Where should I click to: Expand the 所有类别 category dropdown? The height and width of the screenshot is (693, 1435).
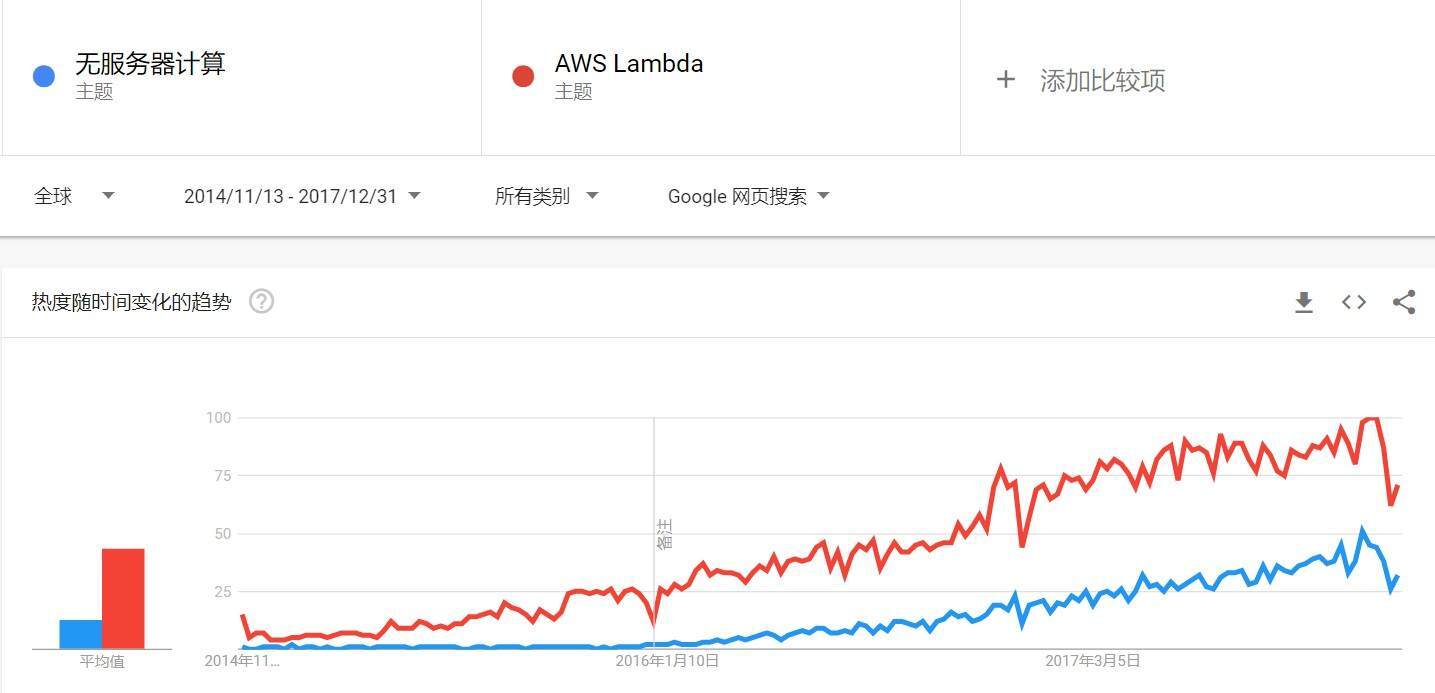click(x=546, y=196)
